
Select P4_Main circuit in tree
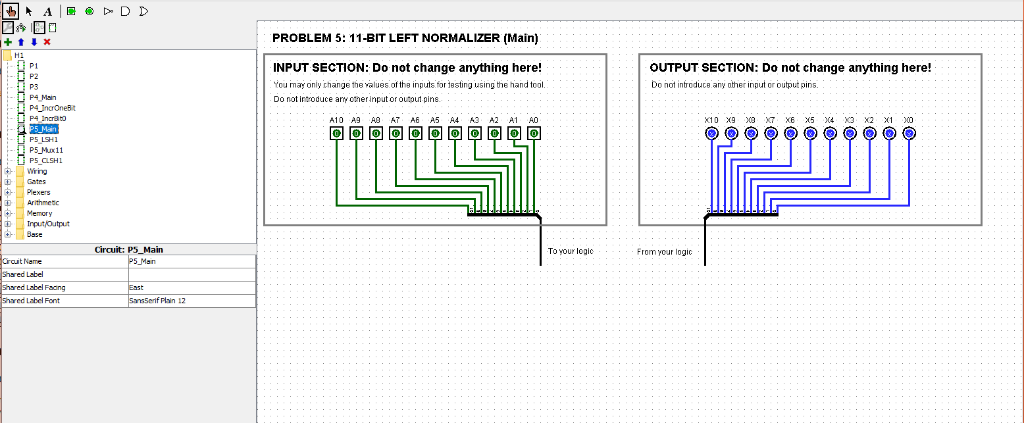pyautogui.click(x=42, y=97)
